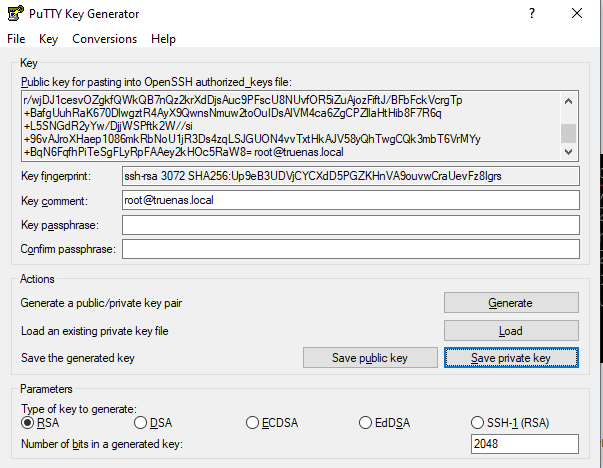This screenshot has width=603, height=468.
Task: Click the number of bits field showing 2048
Action: coord(525,444)
